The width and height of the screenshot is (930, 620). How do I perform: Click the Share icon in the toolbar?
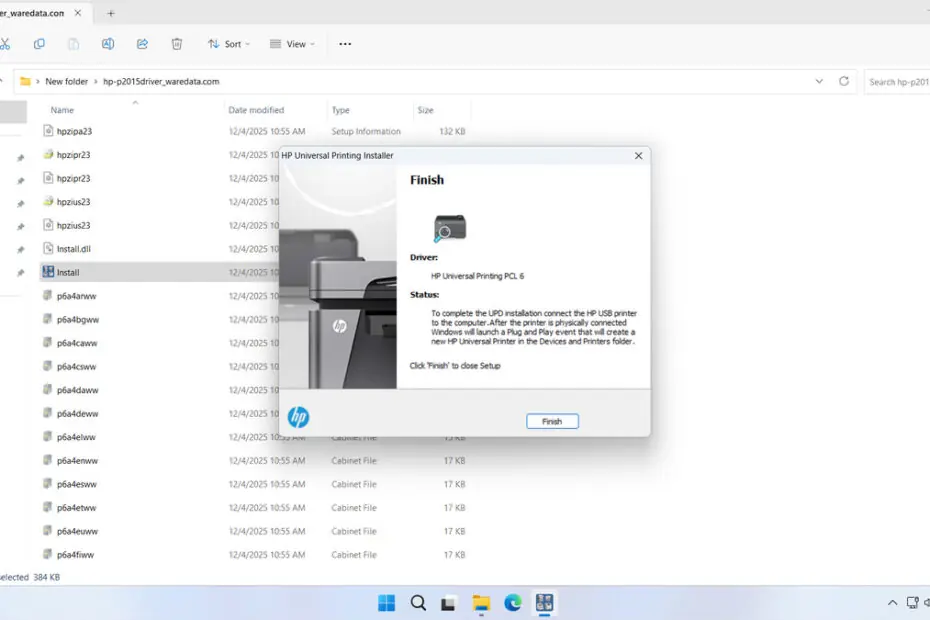pyautogui.click(x=142, y=44)
